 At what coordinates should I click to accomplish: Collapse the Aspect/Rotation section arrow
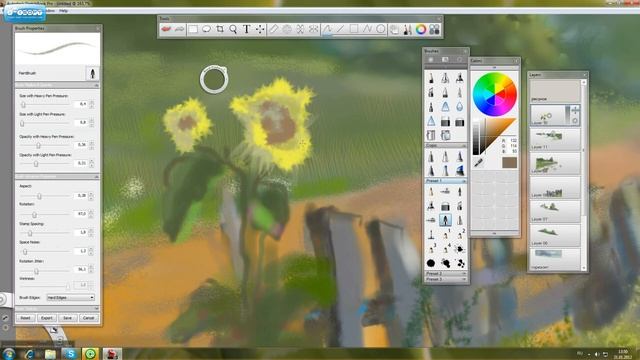[x=96, y=177]
